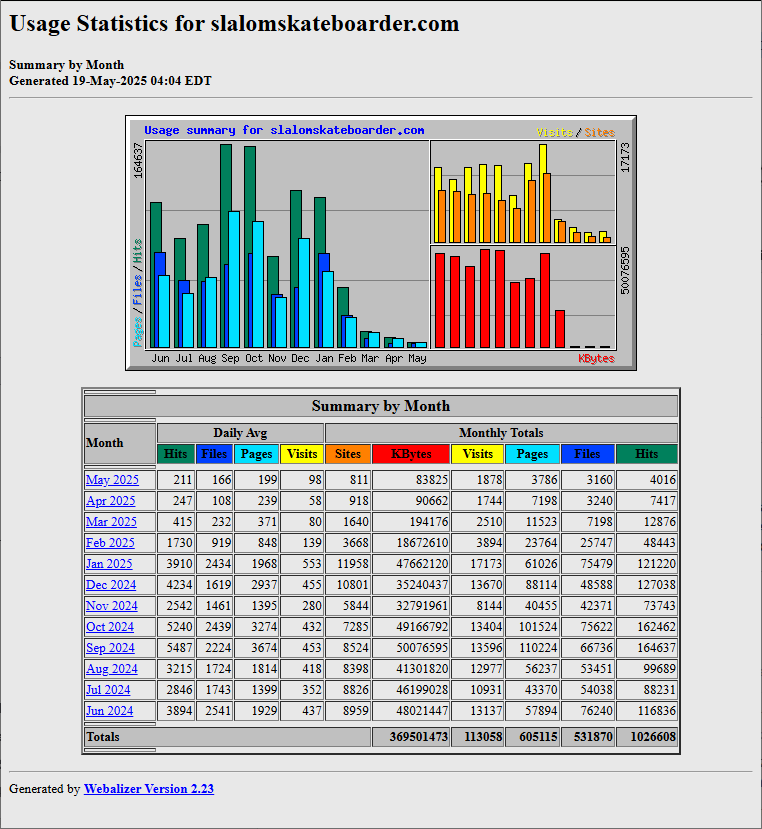762x829 pixels.
Task: Open the Oct 2024 monthly report link
Action: pos(110,627)
